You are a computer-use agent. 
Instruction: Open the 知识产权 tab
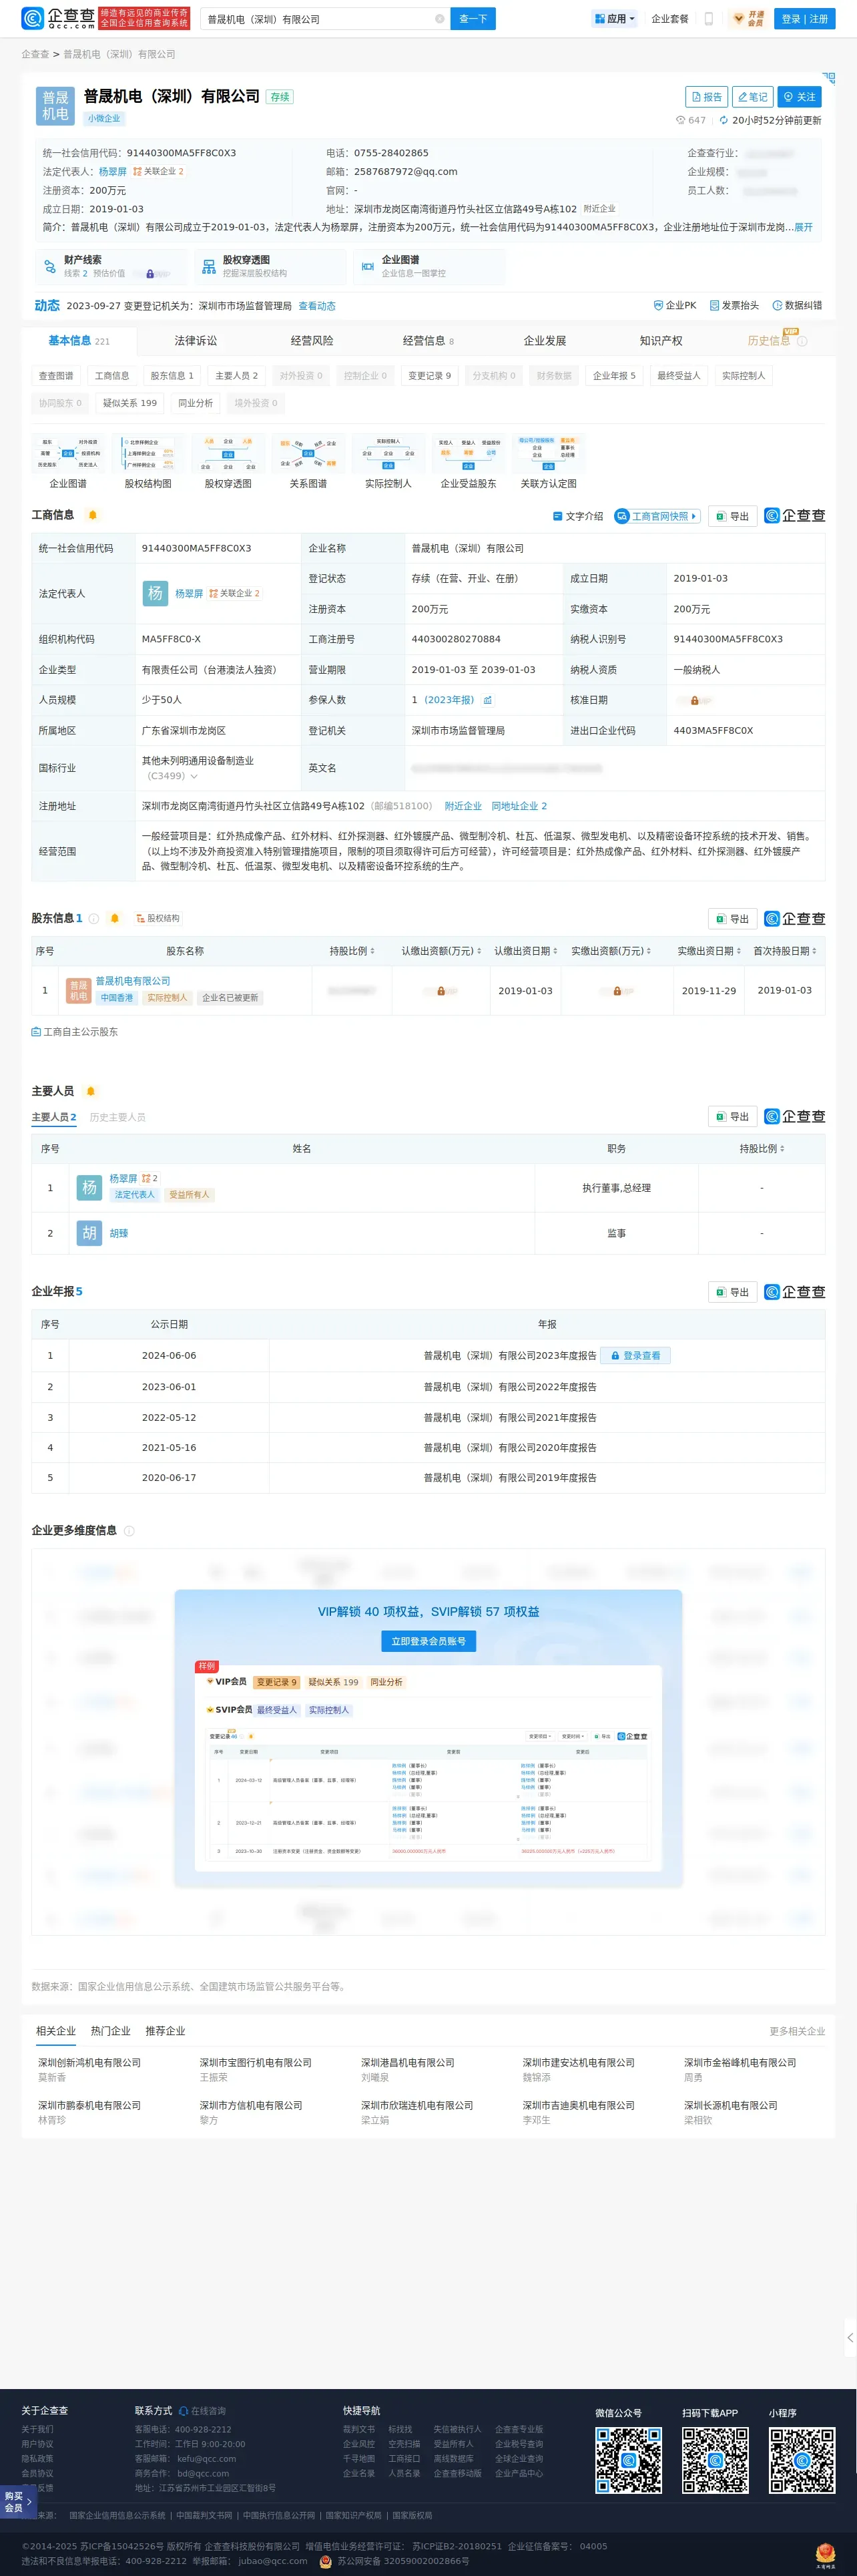(661, 341)
